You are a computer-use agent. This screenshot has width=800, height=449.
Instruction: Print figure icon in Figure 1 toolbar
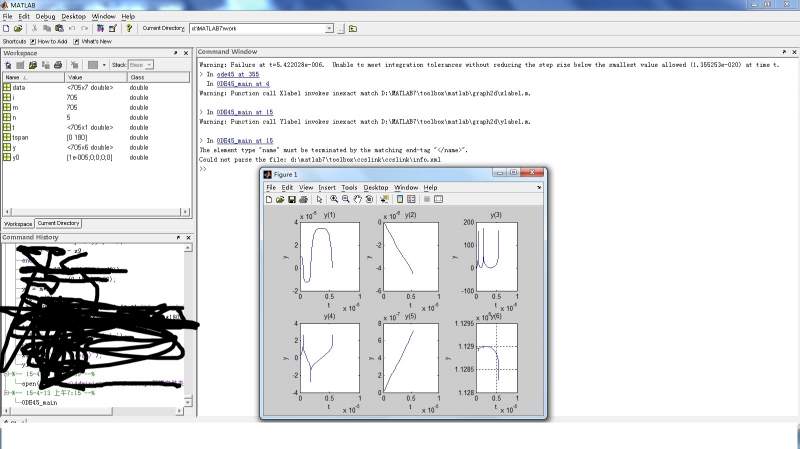[304, 199]
